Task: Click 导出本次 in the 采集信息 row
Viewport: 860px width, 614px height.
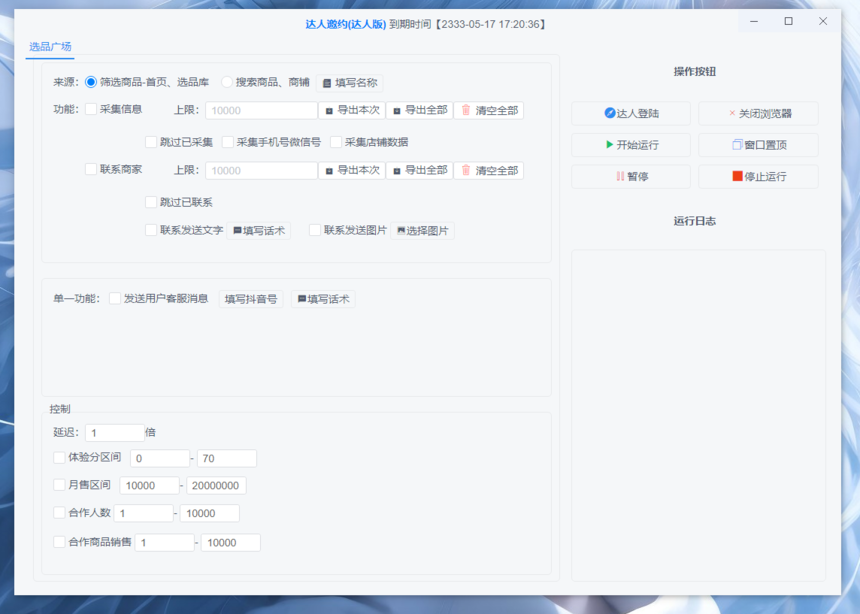Action: [352, 110]
